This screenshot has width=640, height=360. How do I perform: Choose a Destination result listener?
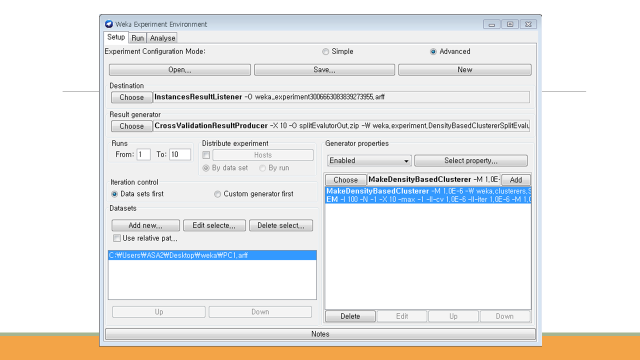(x=131, y=97)
